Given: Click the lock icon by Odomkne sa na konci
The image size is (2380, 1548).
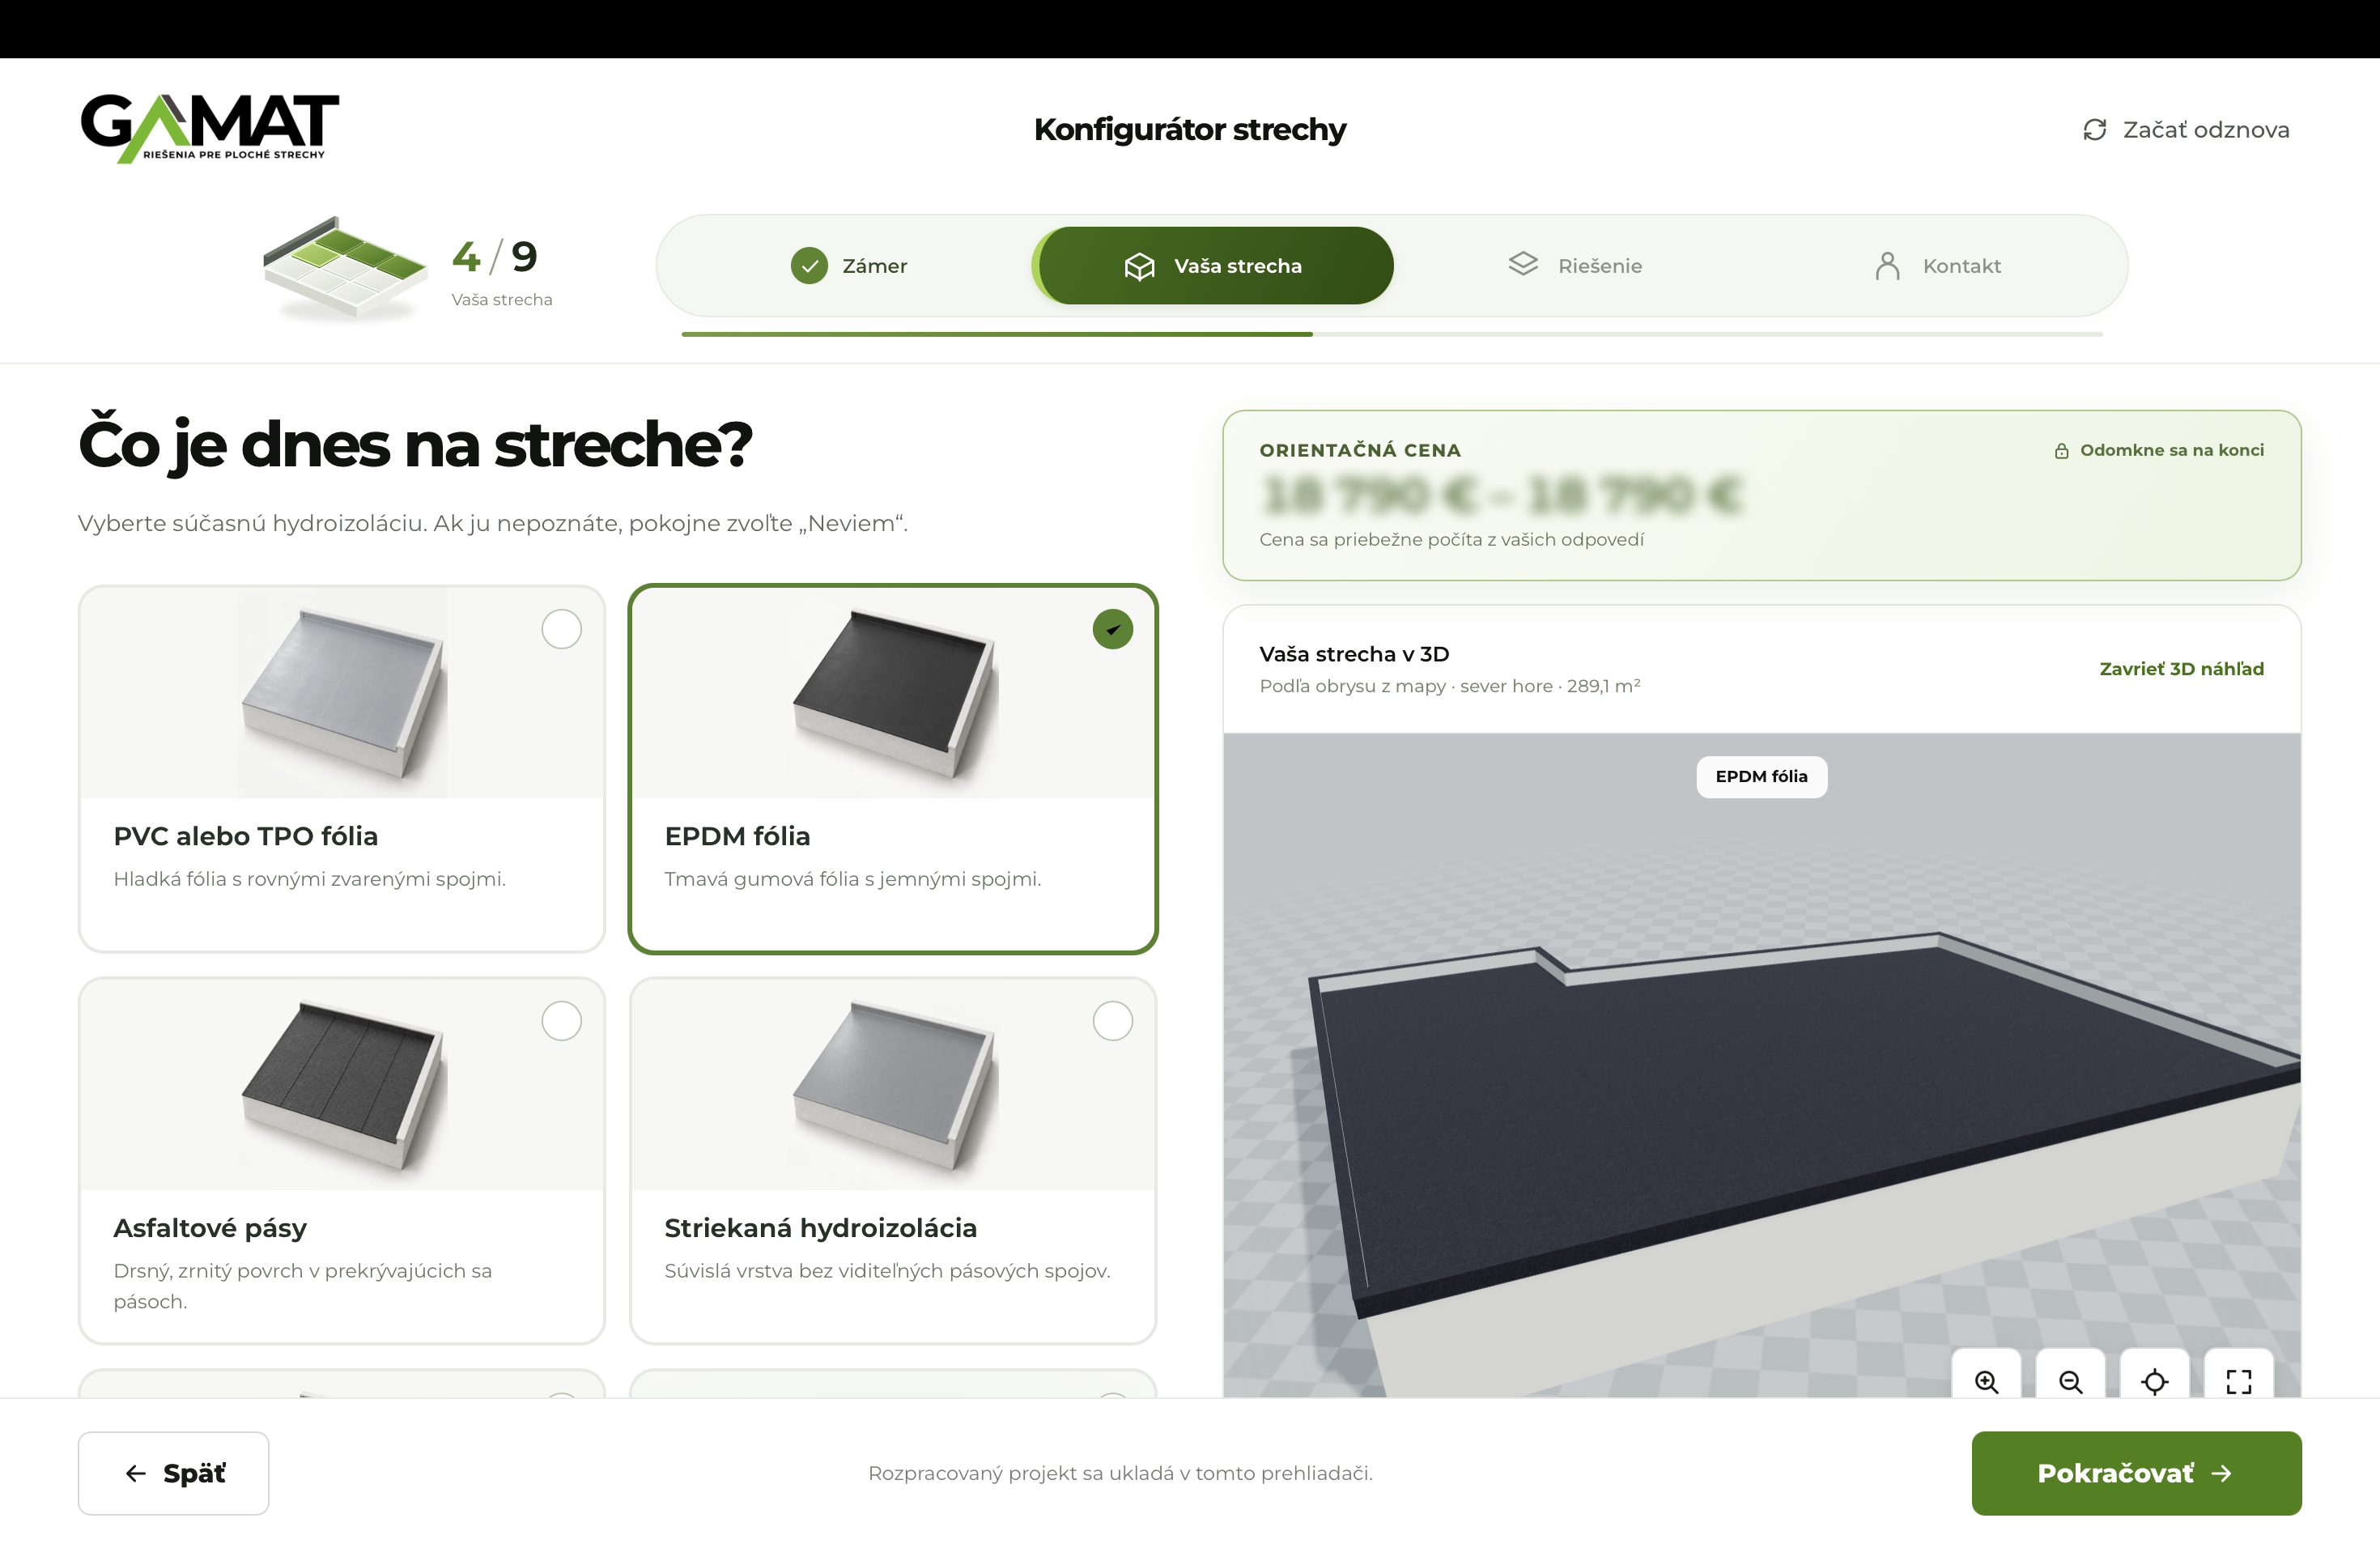Looking at the screenshot, I should (x=2061, y=451).
